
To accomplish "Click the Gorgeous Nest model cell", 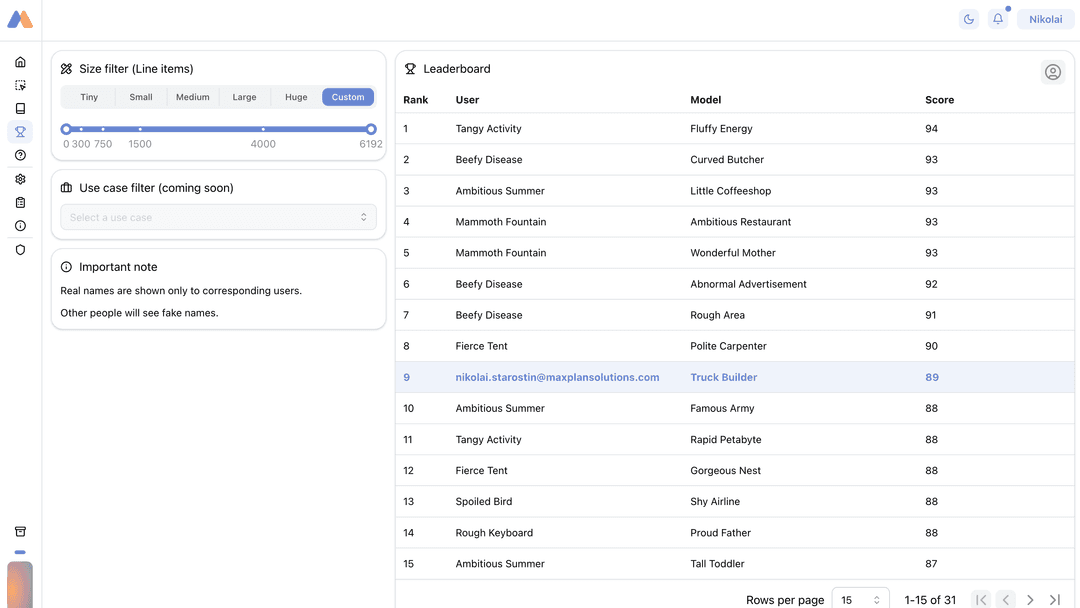I will click(x=725, y=470).
